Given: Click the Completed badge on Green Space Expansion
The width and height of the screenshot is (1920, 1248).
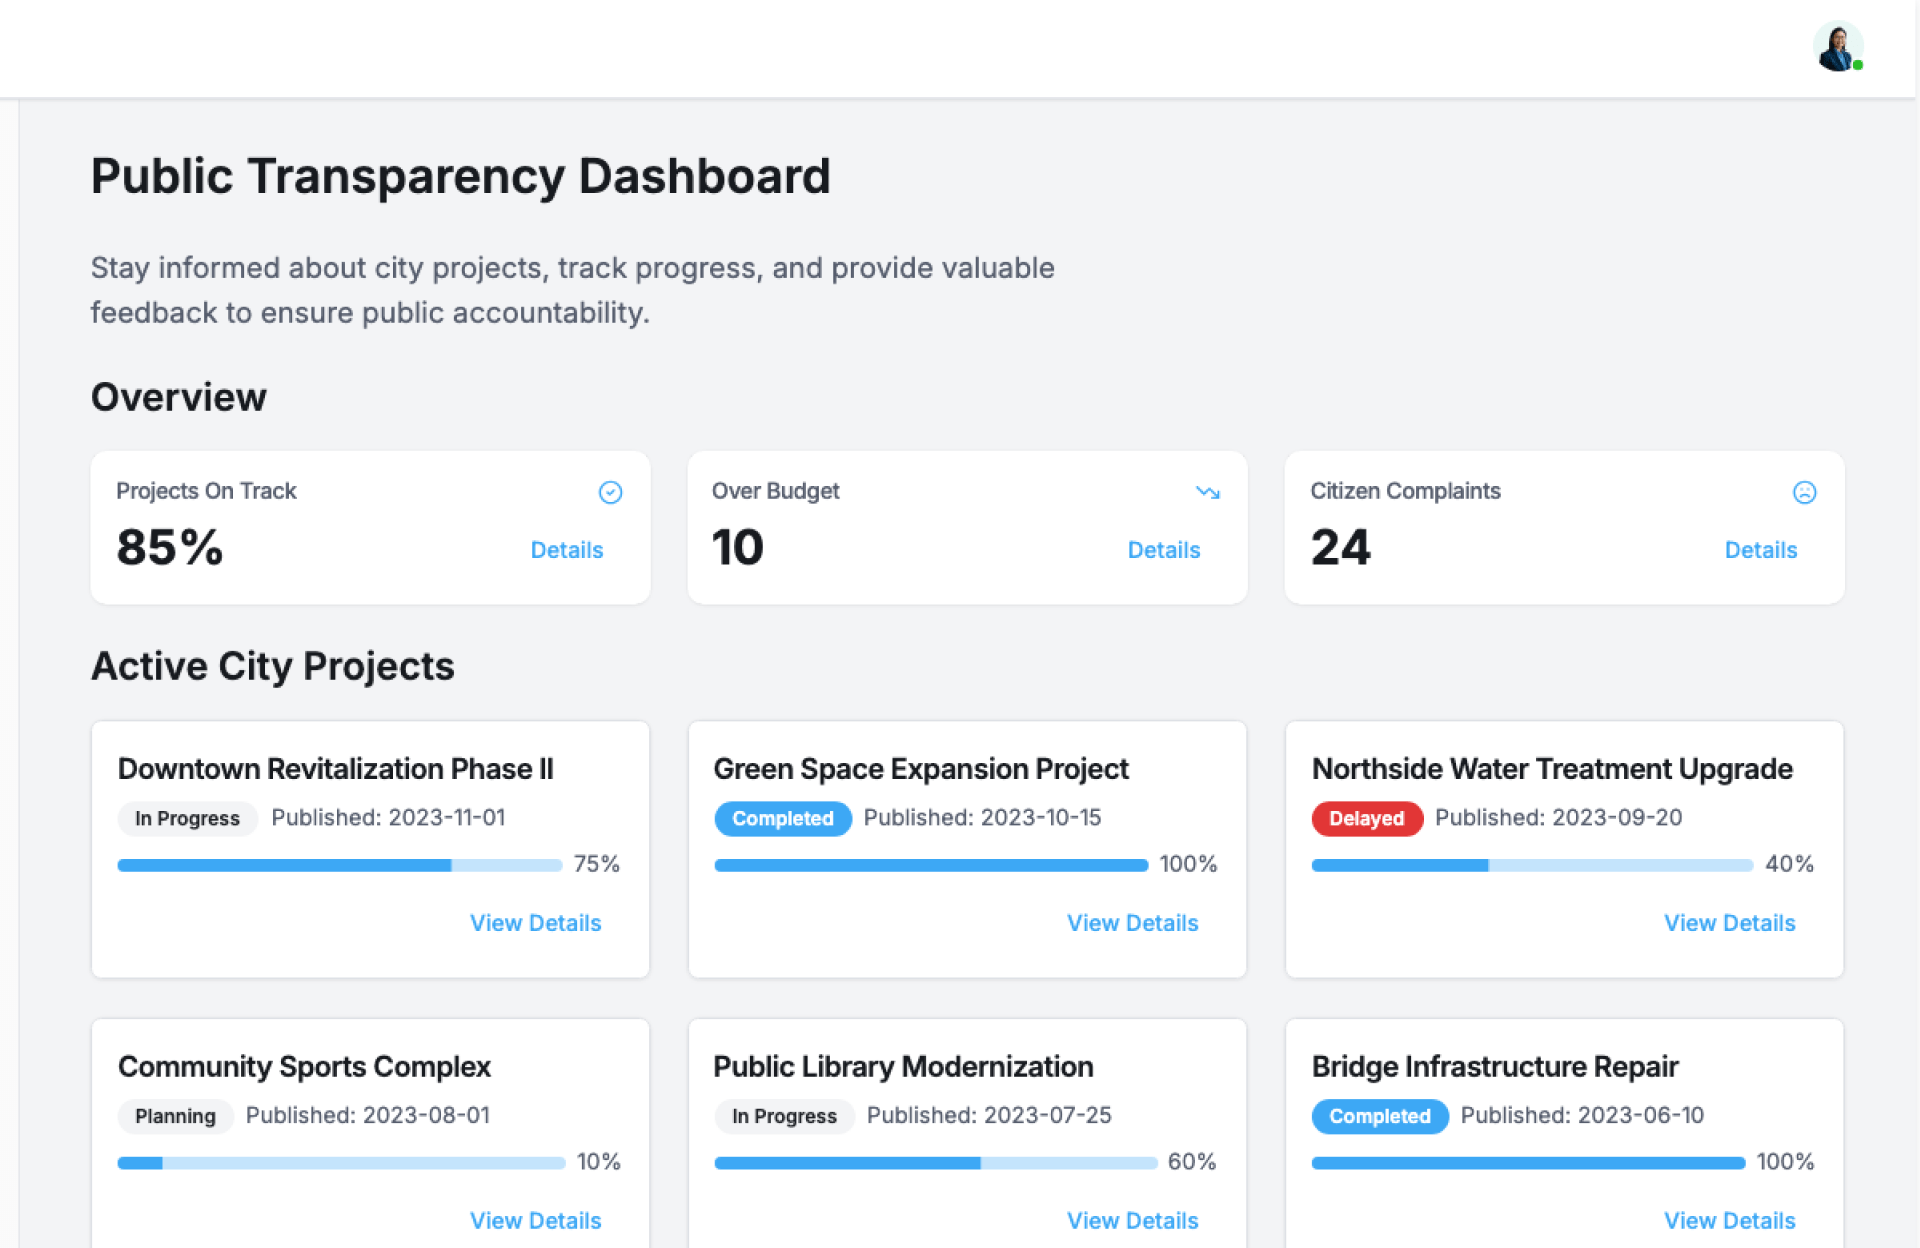Looking at the screenshot, I should pos(782,819).
